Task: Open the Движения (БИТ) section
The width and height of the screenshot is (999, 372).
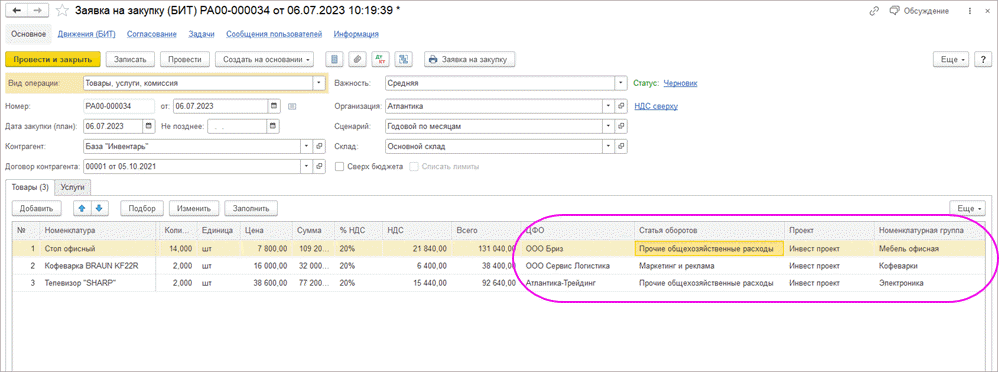Action: (86, 34)
